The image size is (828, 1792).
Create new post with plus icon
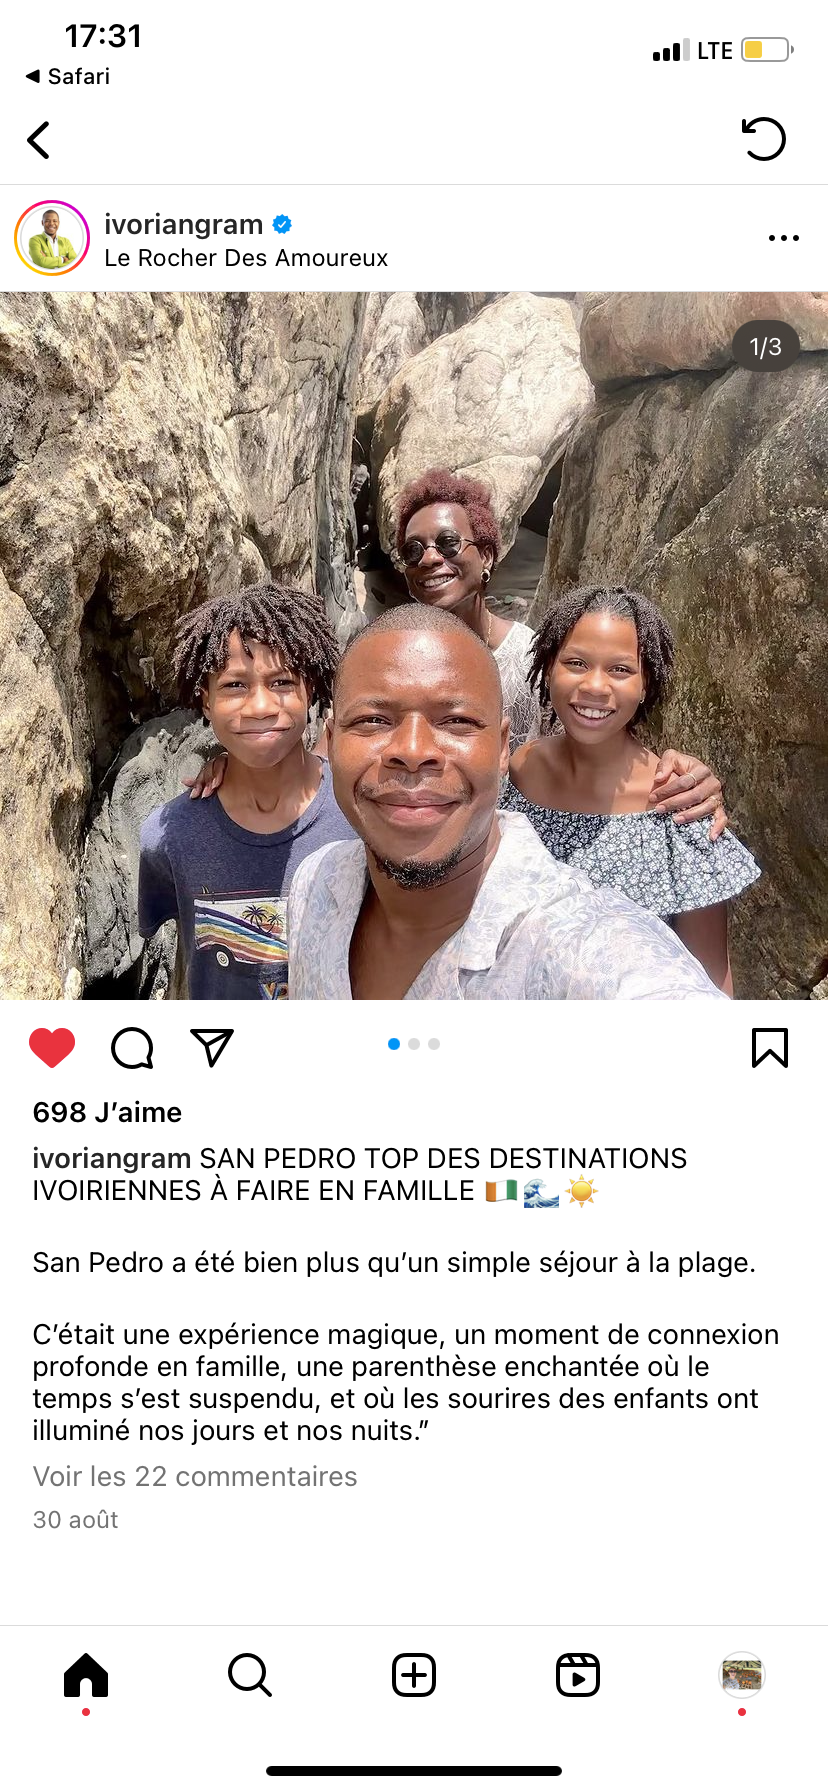pyautogui.click(x=414, y=1675)
